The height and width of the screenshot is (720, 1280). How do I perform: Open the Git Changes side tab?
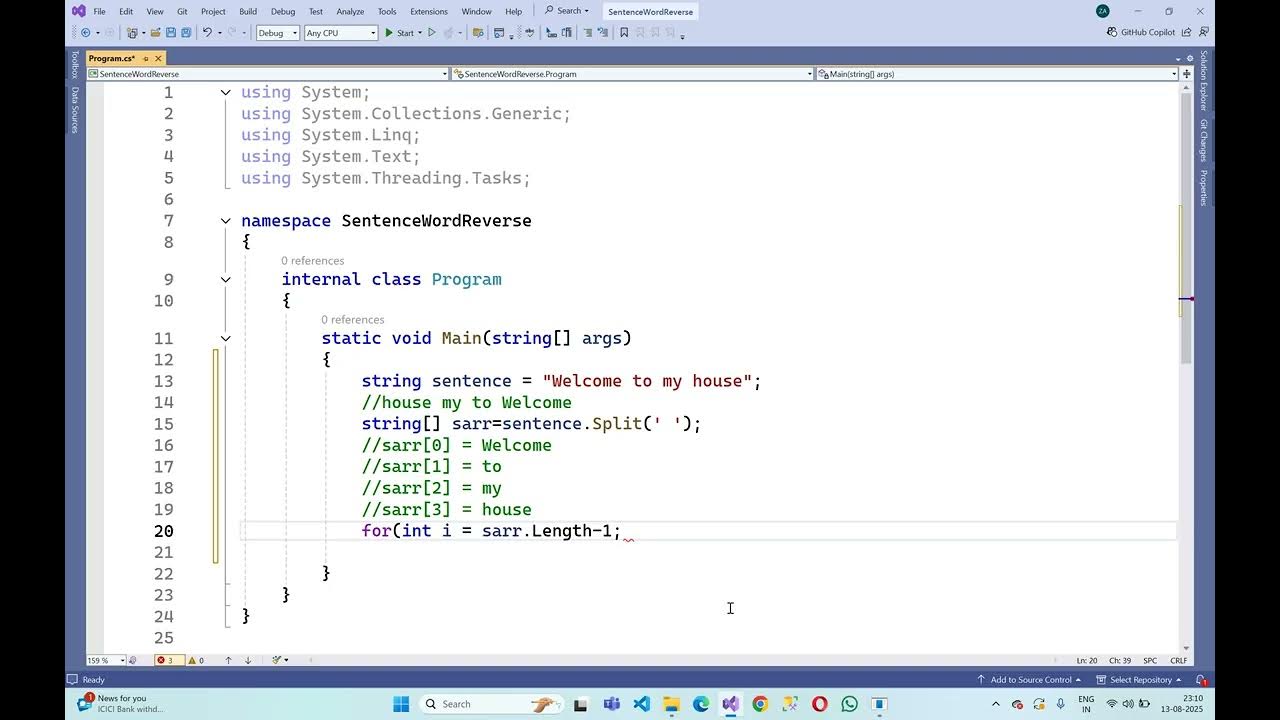click(x=1204, y=141)
